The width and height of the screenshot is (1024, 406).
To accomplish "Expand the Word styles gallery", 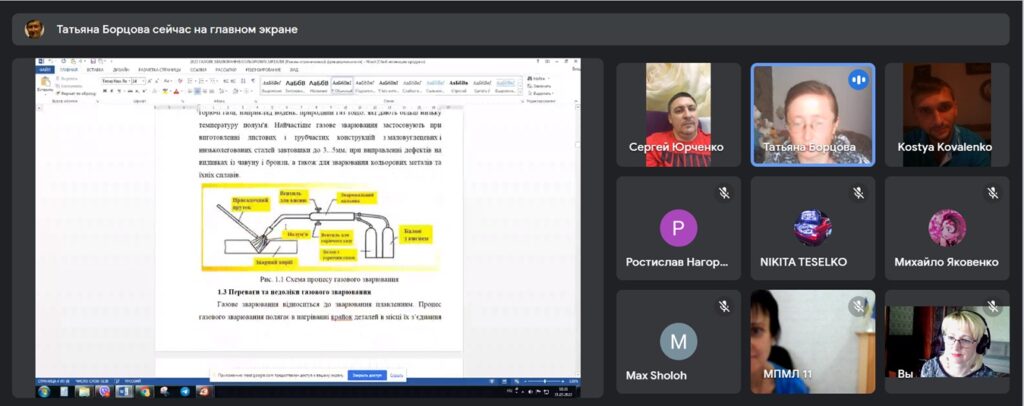I will tap(520, 91).
